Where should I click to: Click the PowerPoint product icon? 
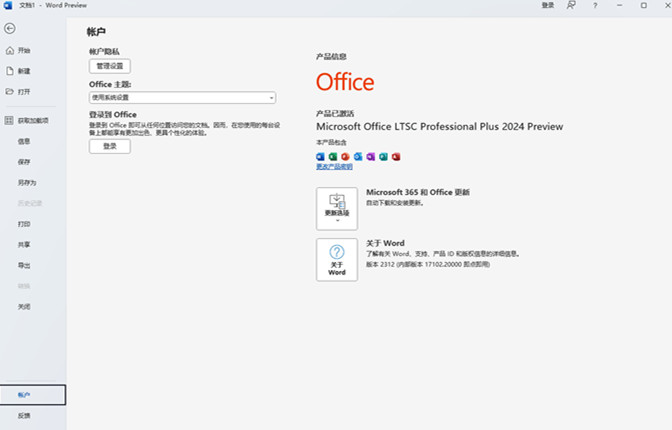(345, 156)
